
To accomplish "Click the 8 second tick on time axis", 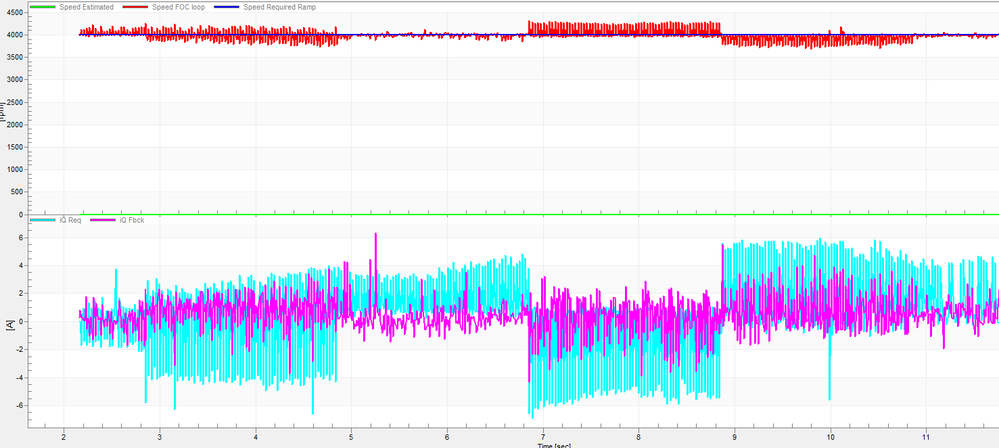I will [638, 437].
